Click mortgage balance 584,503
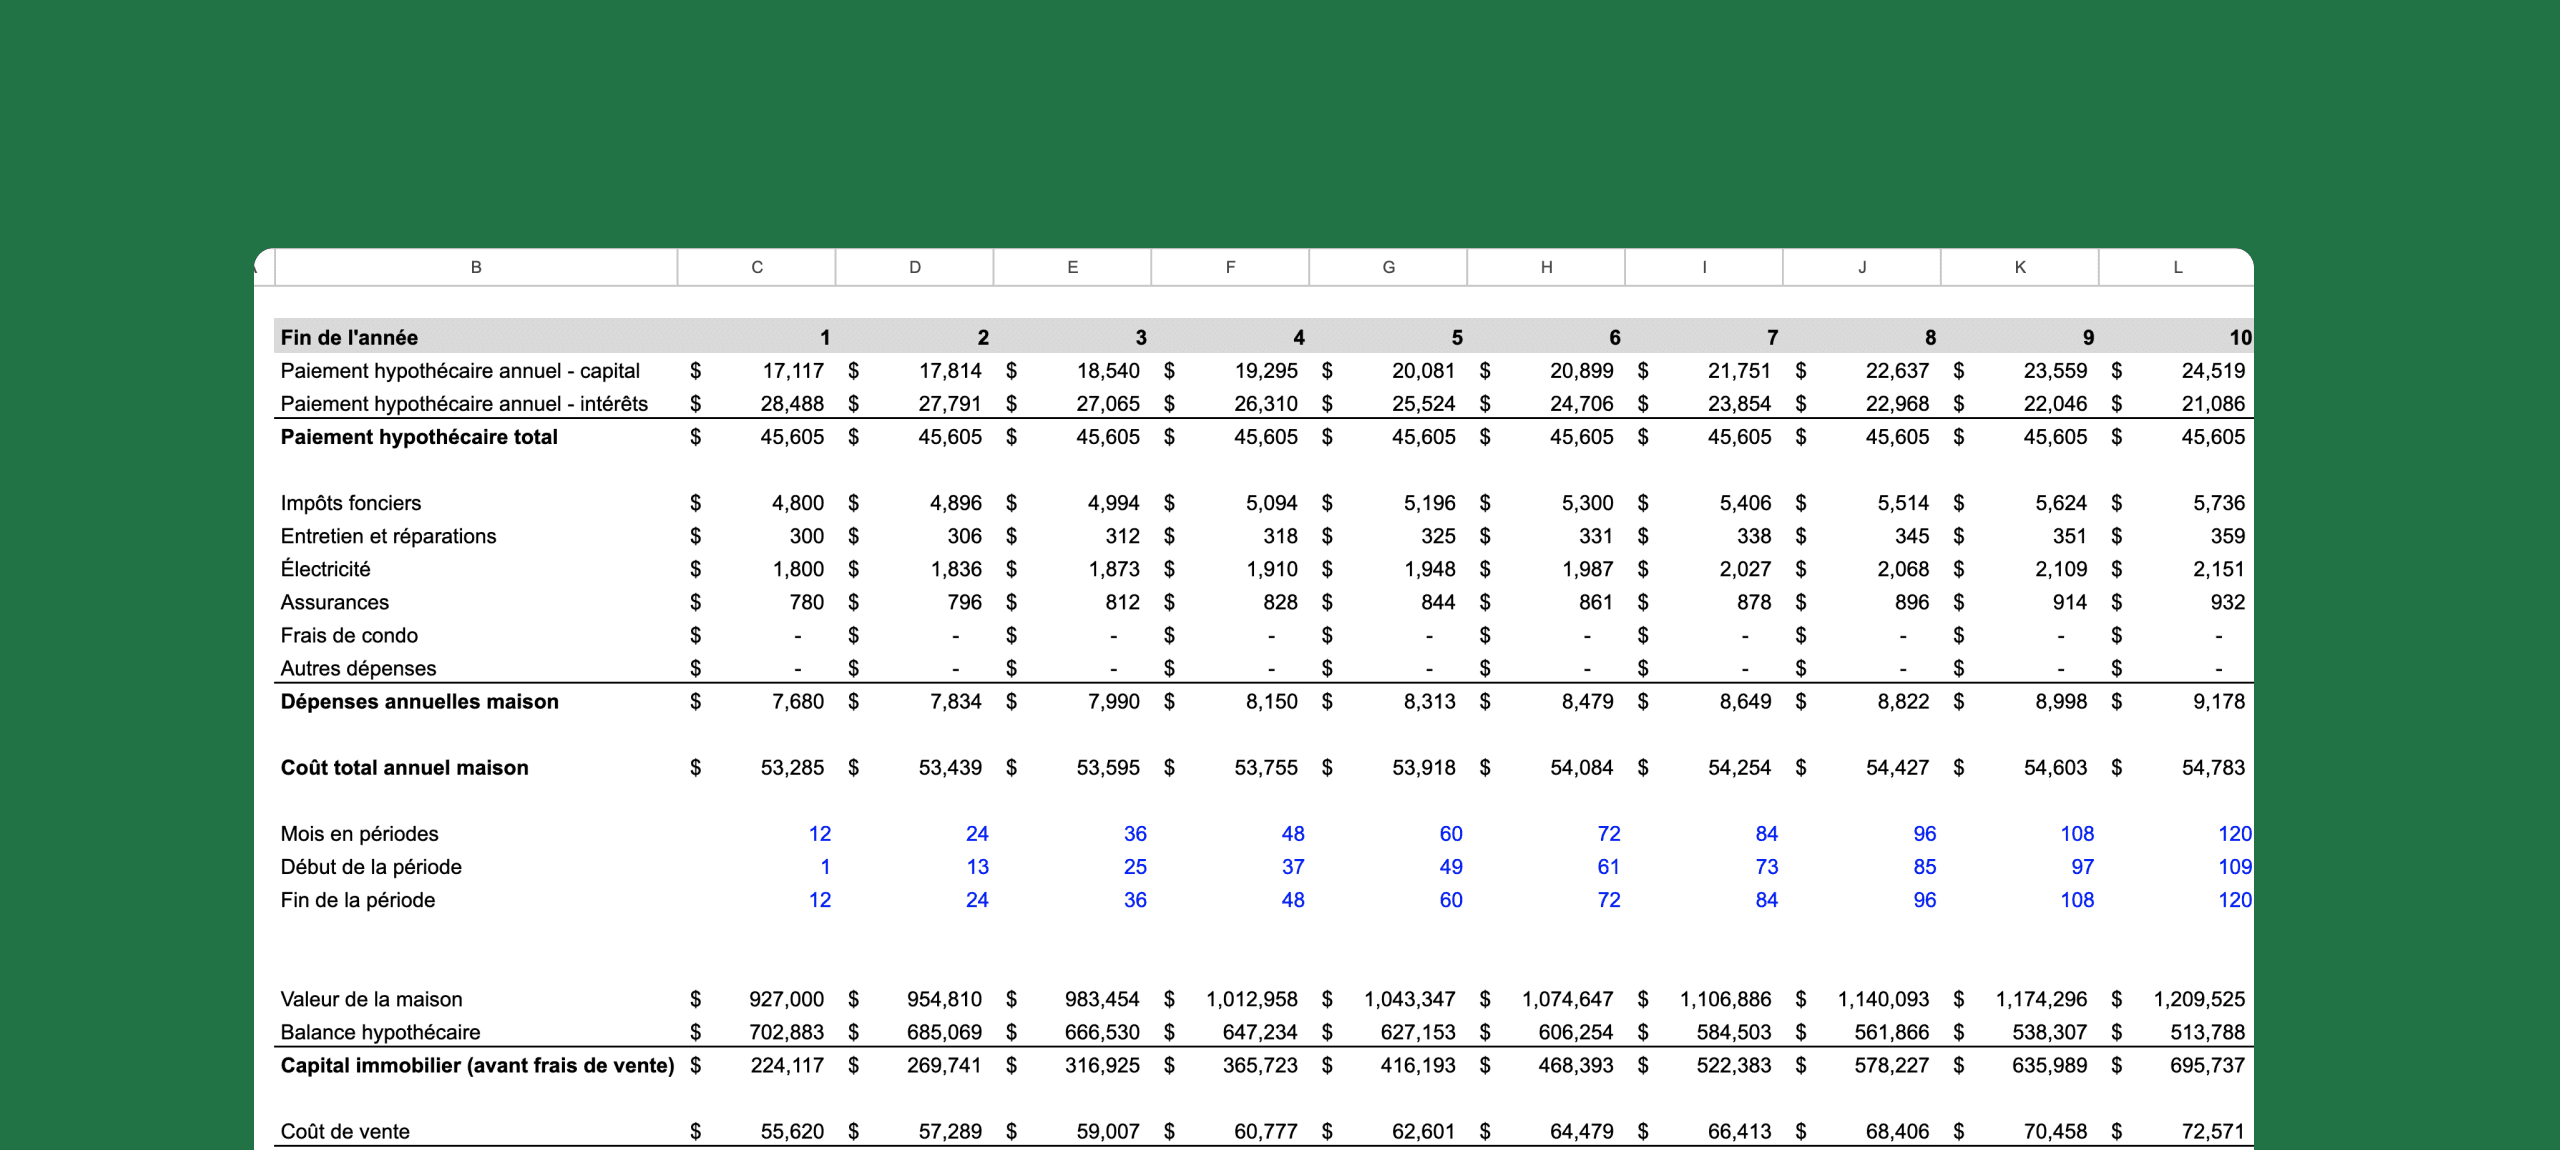Screen dimensions: 2560x1150 [x=1733, y=1032]
